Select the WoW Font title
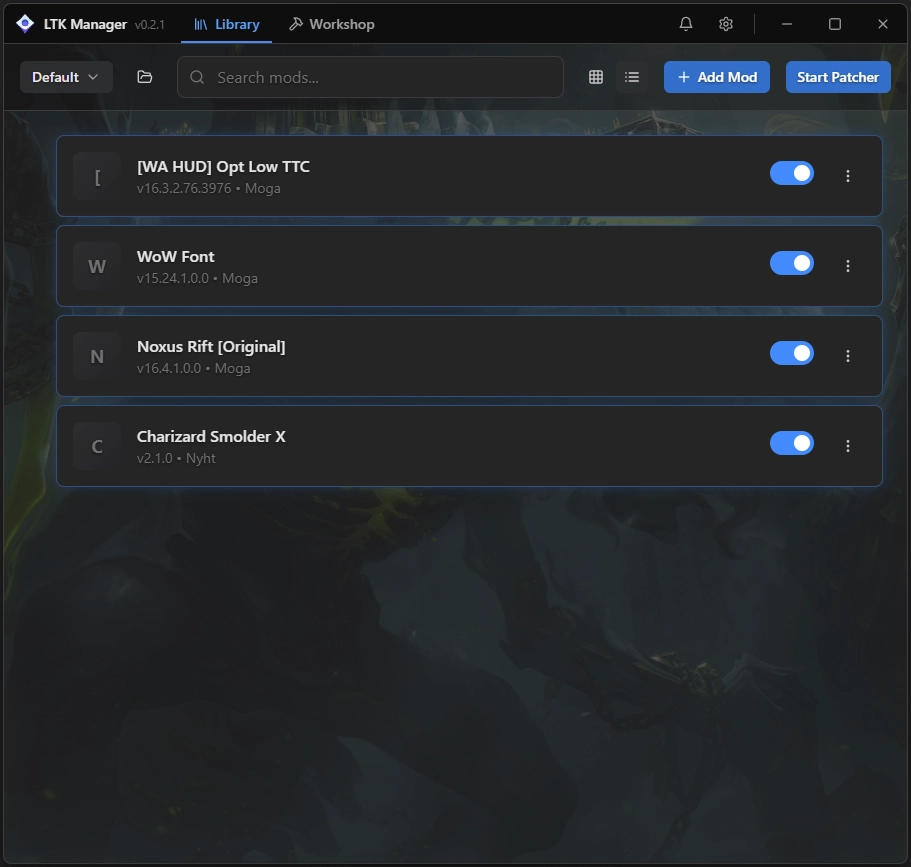The width and height of the screenshot is (911, 867). pos(175,256)
